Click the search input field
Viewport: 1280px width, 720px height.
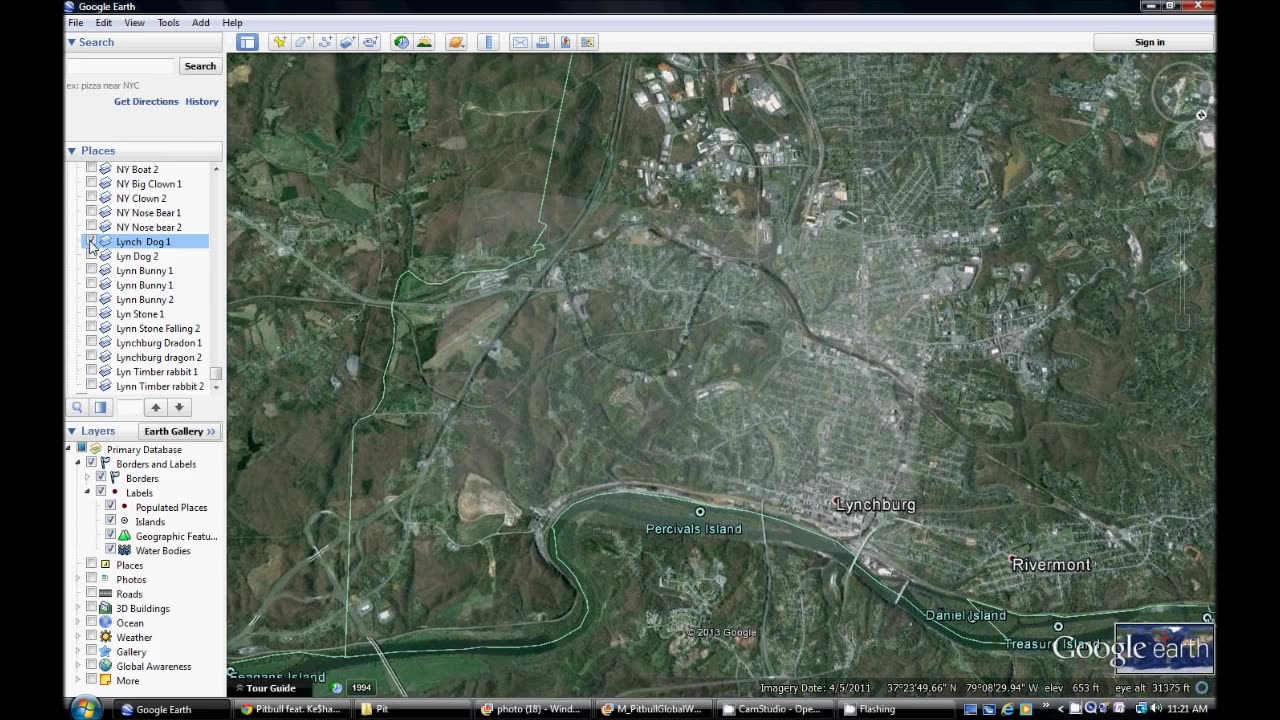pos(121,66)
